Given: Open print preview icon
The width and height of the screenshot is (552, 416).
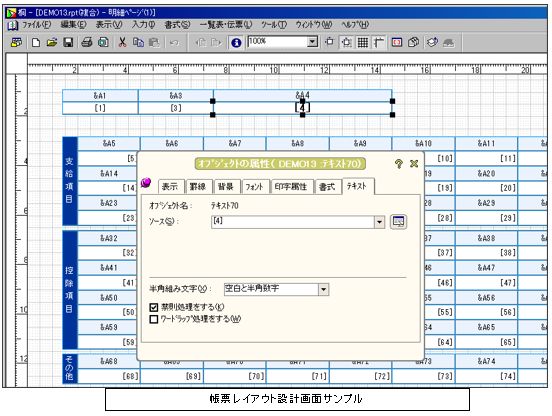Looking at the screenshot, I should click(103, 43).
